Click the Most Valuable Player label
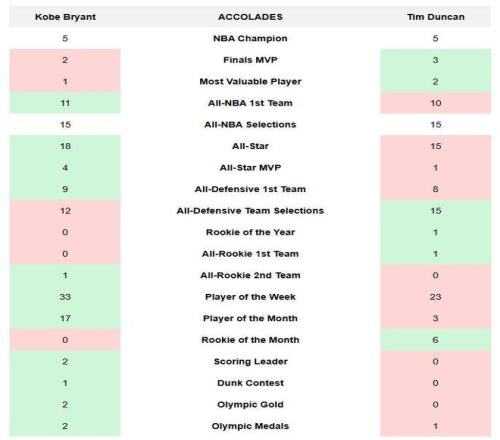This screenshot has height=440, width=500. pyautogui.click(x=250, y=82)
